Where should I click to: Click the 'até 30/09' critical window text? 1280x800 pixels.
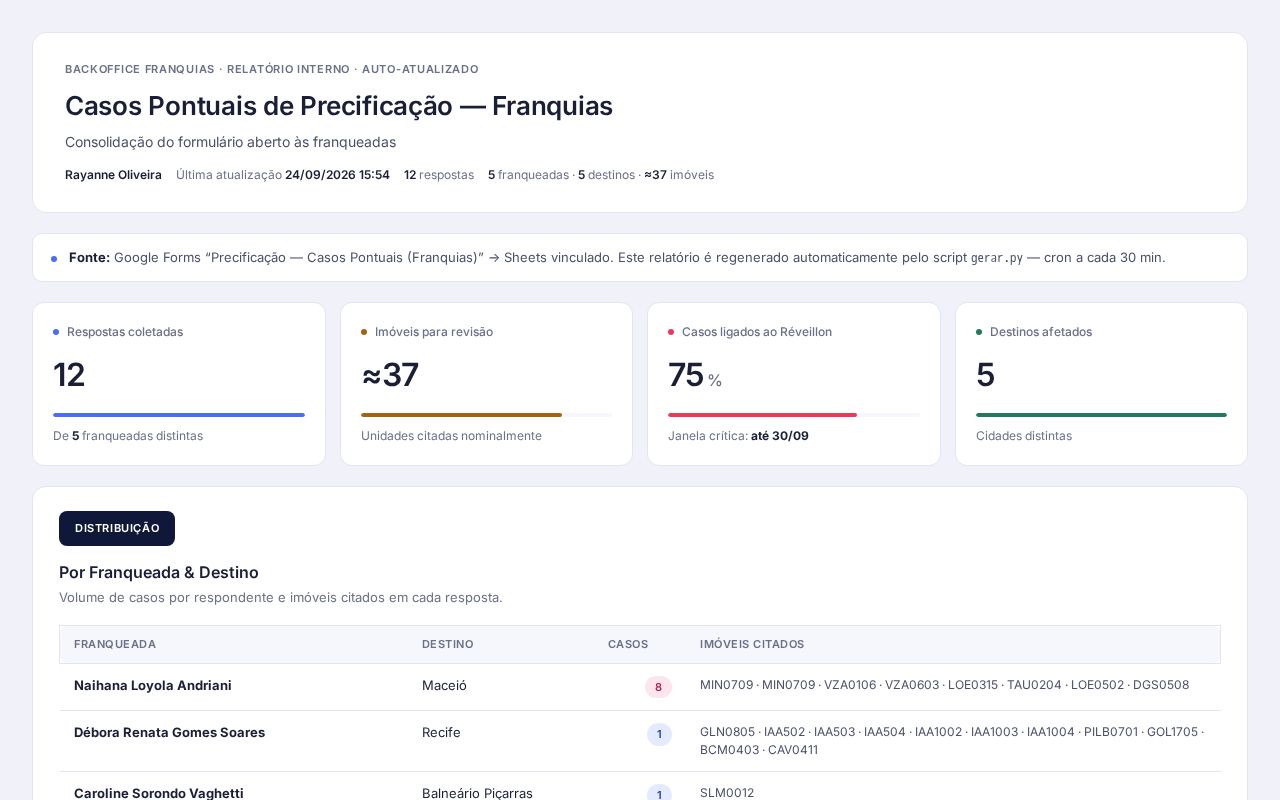780,436
